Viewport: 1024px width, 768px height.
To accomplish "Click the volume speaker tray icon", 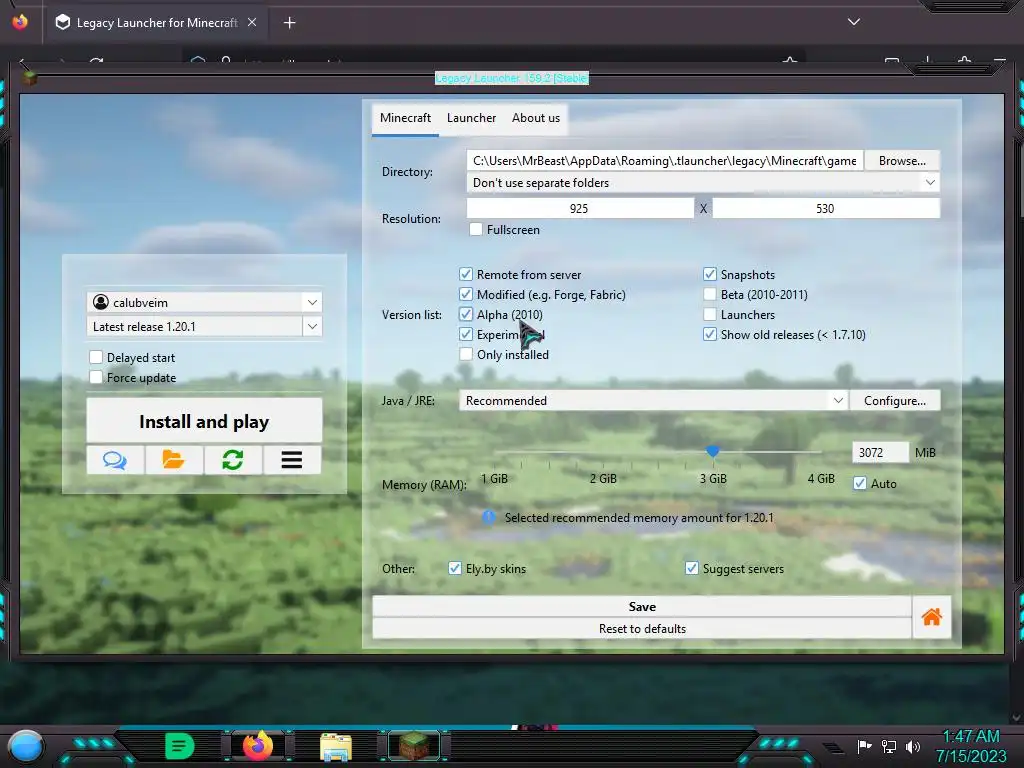I will (912, 746).
